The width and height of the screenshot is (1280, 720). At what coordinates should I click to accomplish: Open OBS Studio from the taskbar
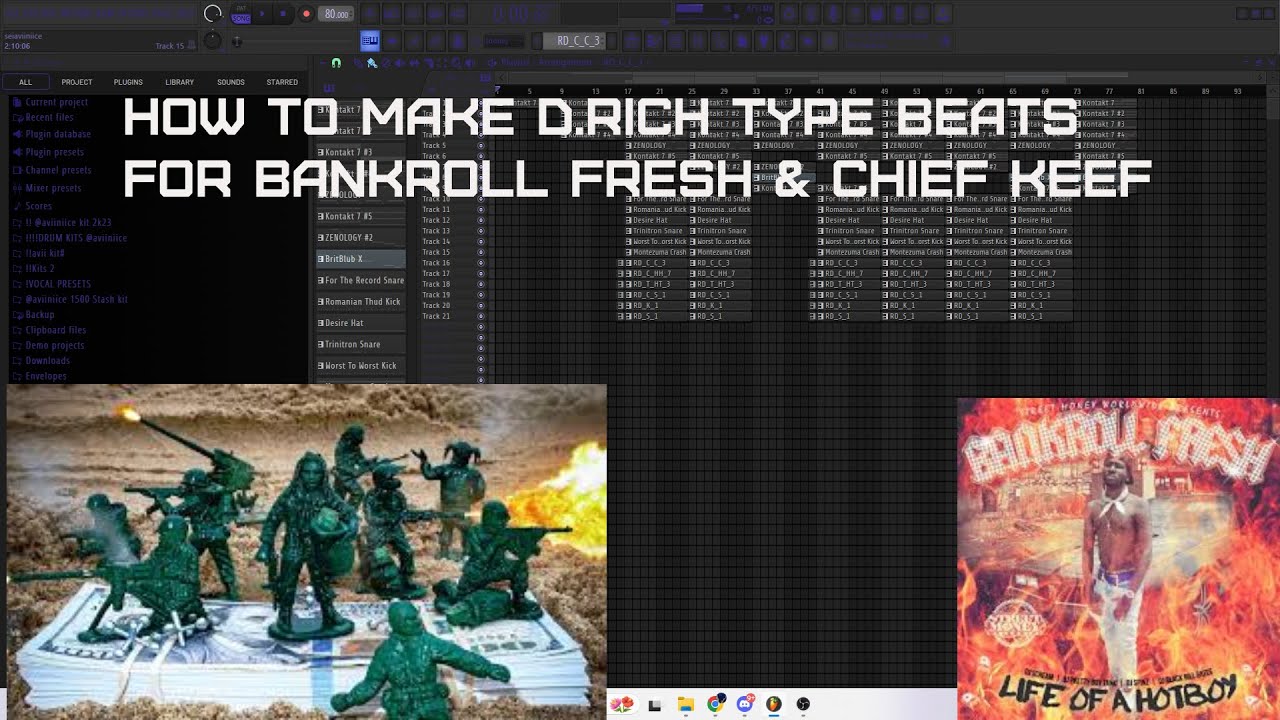(x=803, y=705)
